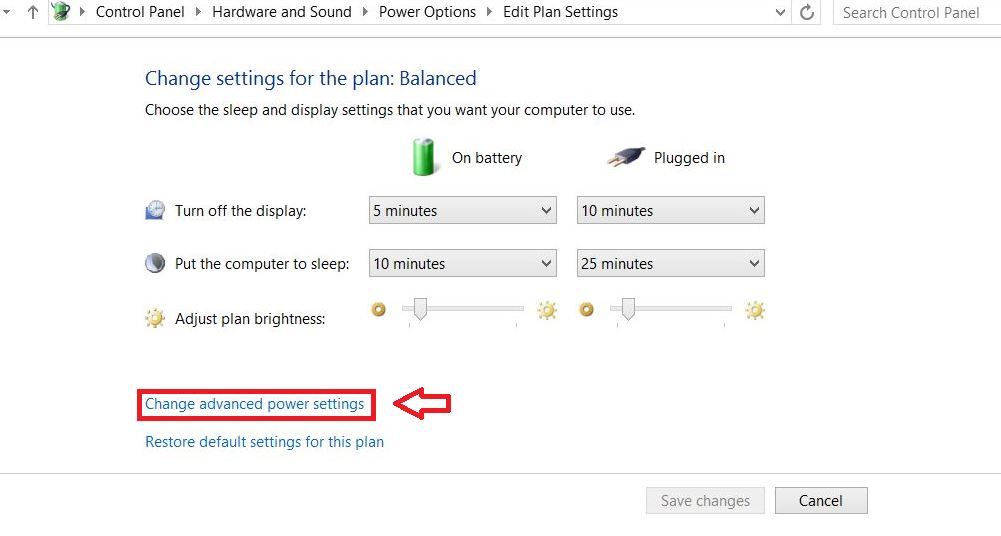Screen dimensions: 1001x536
Task: Open Change advanced power settings link
Action: point(255,404)
